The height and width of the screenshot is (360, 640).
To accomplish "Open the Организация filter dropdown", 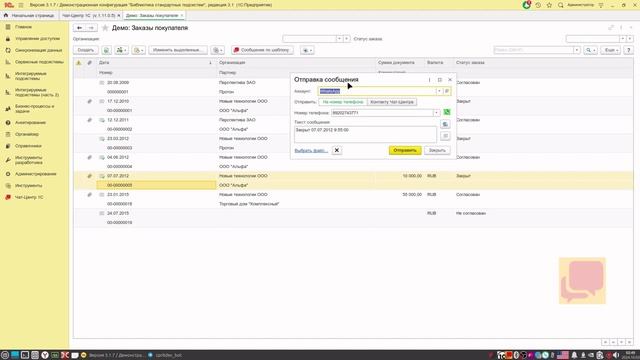I will [x=339, y=39].
